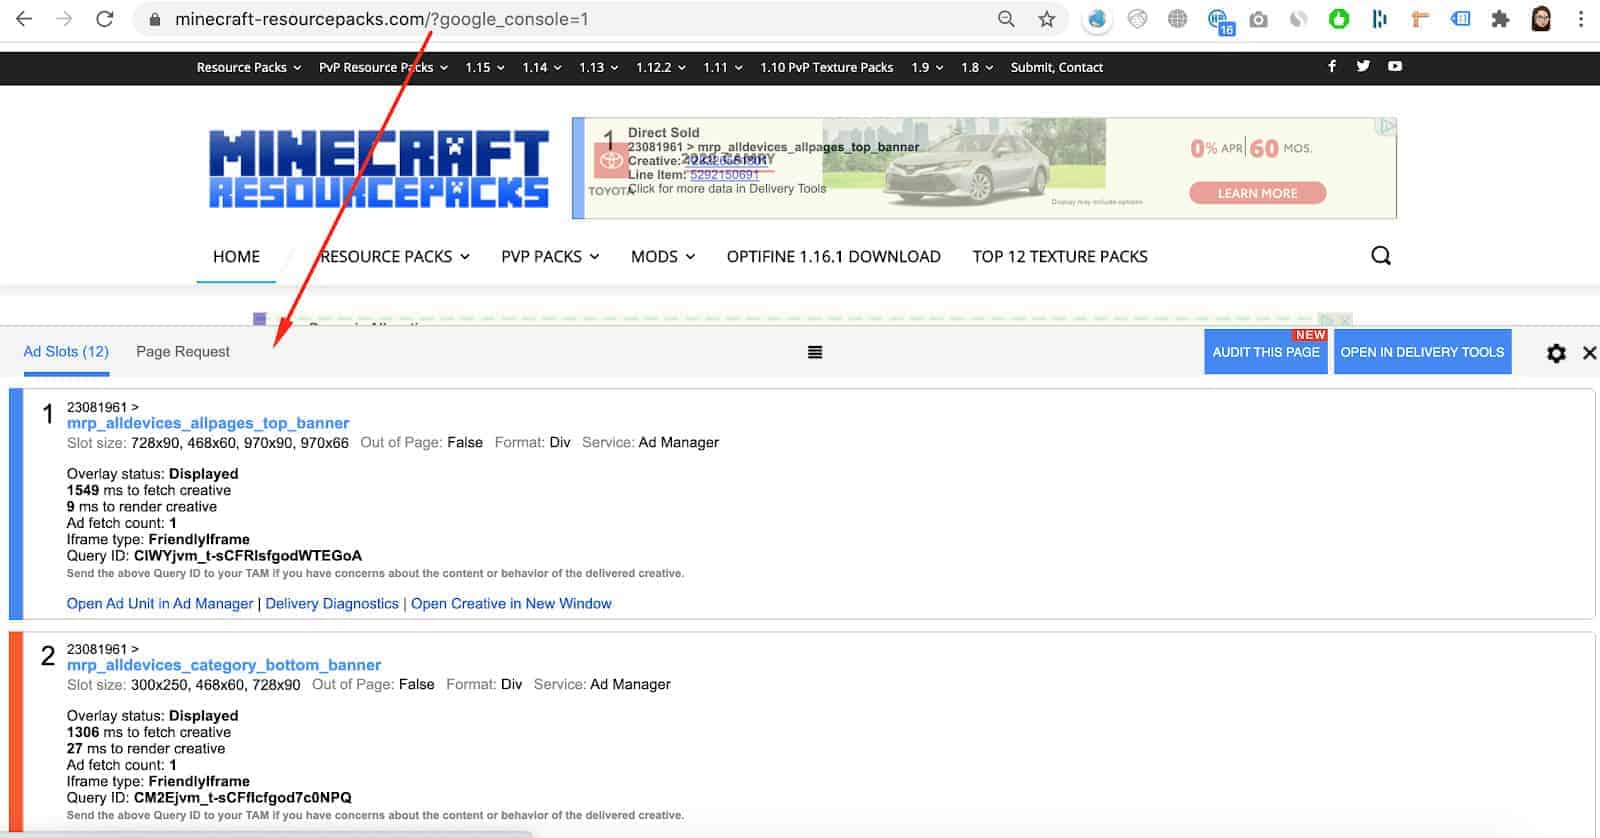Click Query ID CIWYjvm_t-sCFRIsfgodWTEGoA text

[248, 556]
